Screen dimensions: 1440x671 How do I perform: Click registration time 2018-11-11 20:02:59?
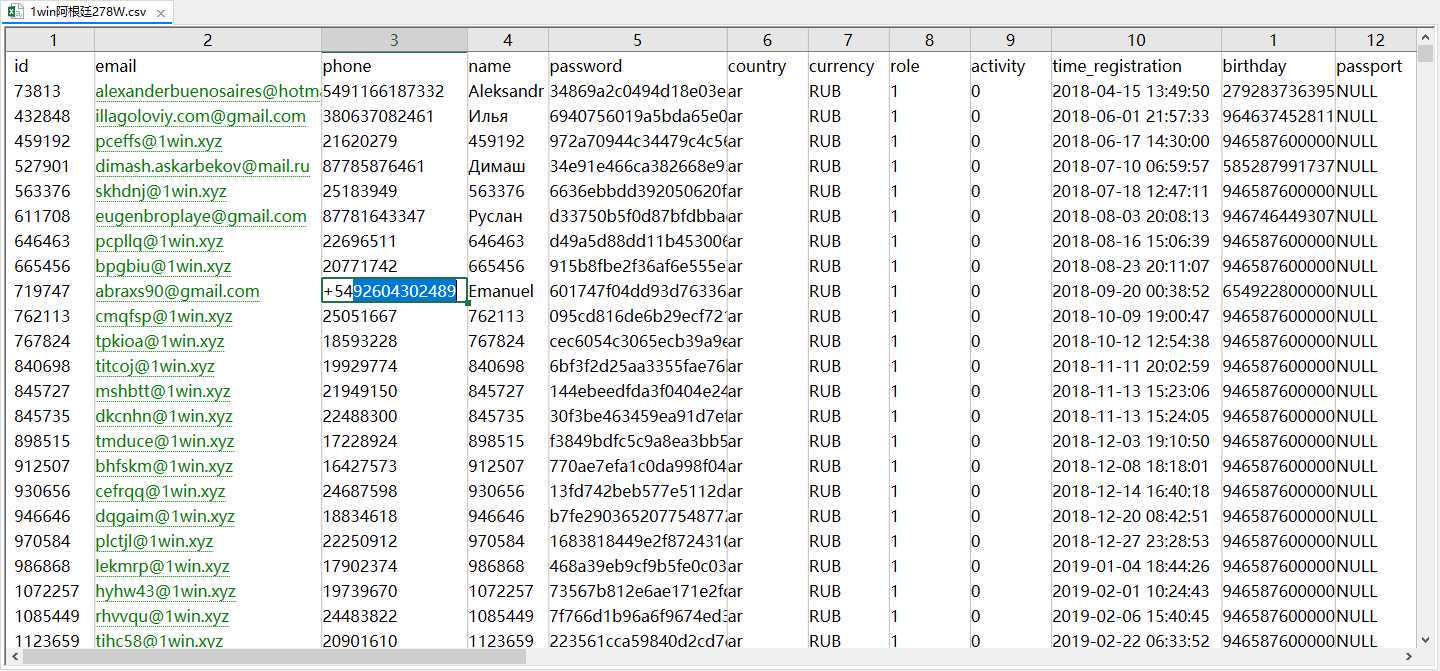coord(1136,366)
